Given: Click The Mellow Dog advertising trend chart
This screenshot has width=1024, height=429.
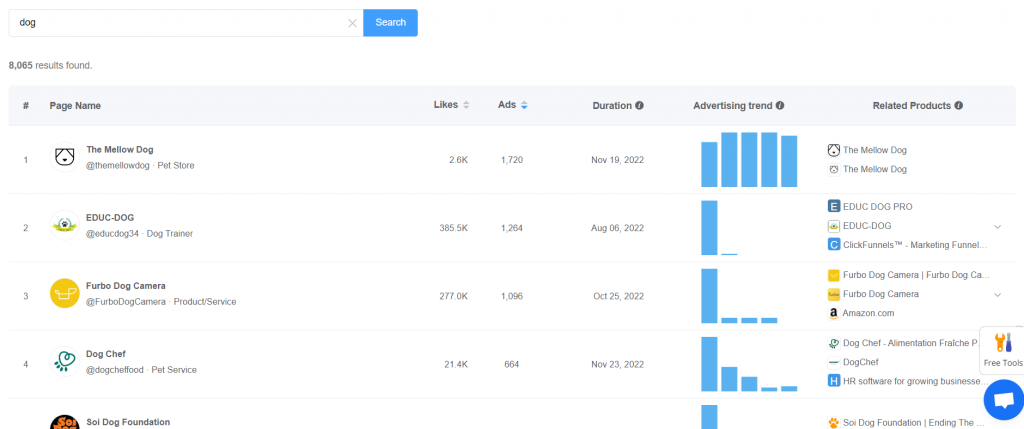Looking at the screenshot, I should [749, 159].
